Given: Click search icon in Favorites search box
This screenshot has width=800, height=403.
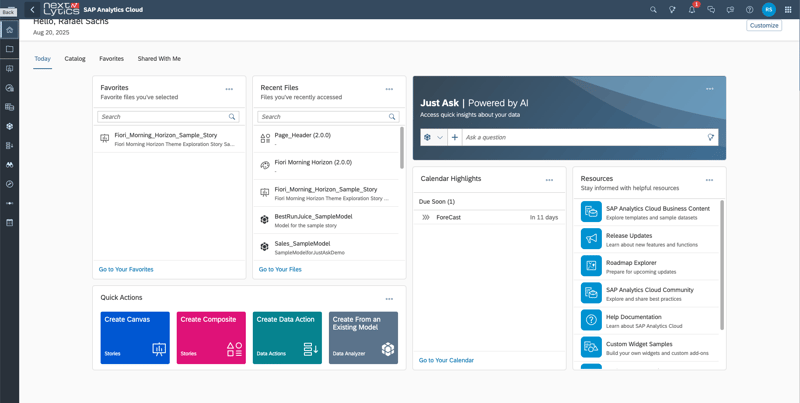Looking at the screenshot, I should pos(232,117).
